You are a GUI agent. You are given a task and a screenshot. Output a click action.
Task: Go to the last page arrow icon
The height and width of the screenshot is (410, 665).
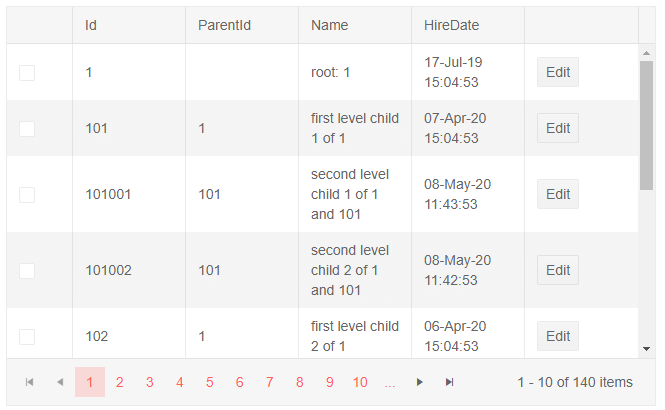450,382
